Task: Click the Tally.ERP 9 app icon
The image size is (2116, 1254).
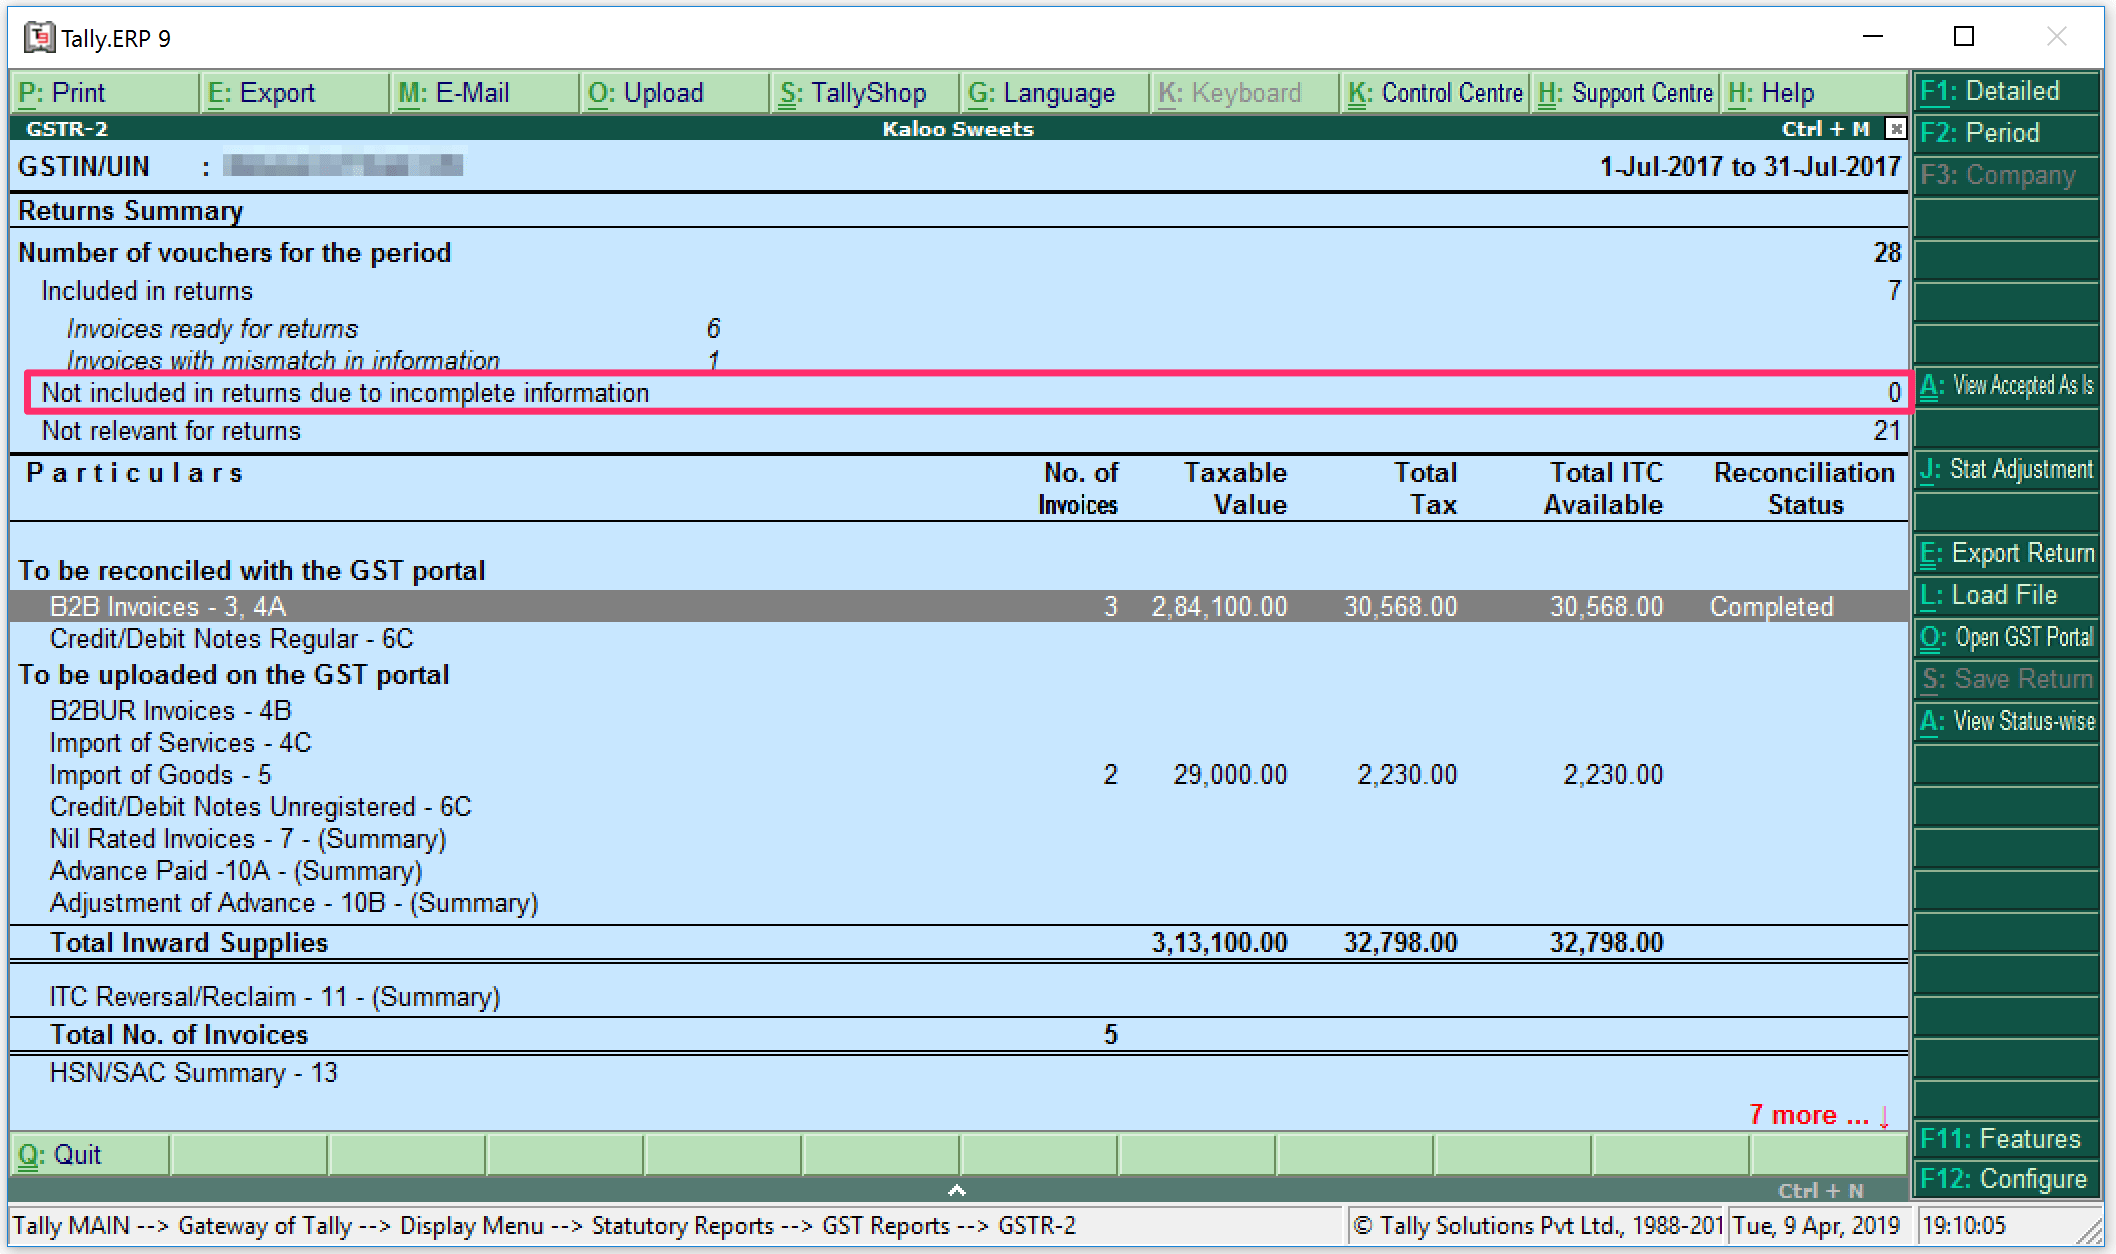Action: click(x=40, y=38)
